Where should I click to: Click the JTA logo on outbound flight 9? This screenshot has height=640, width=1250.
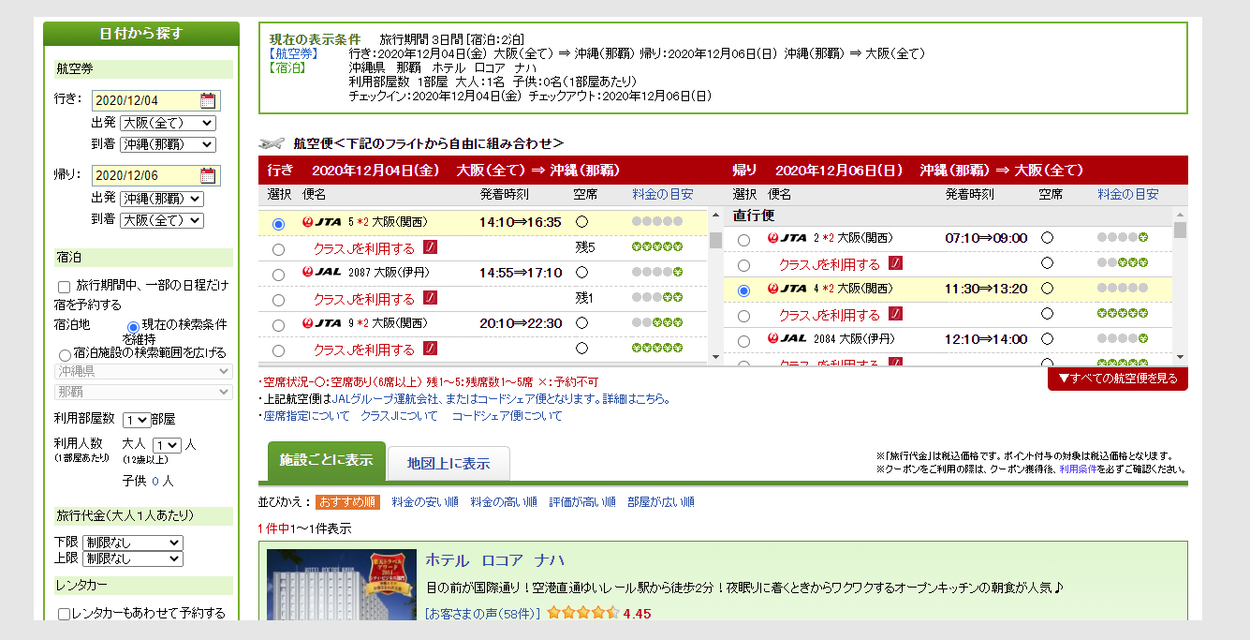pos(322,323)
